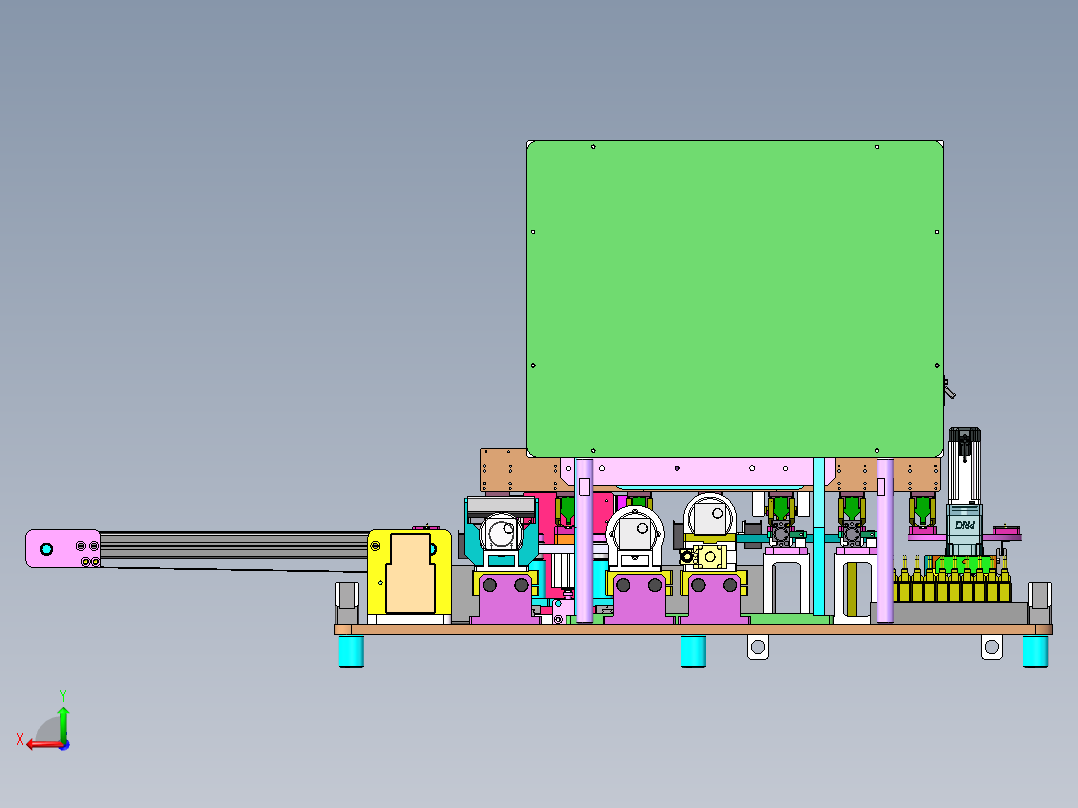This screenshot has height=808, width=1078.
Task: Select the white mounting lug near the right foot
Action: (991, 646)
